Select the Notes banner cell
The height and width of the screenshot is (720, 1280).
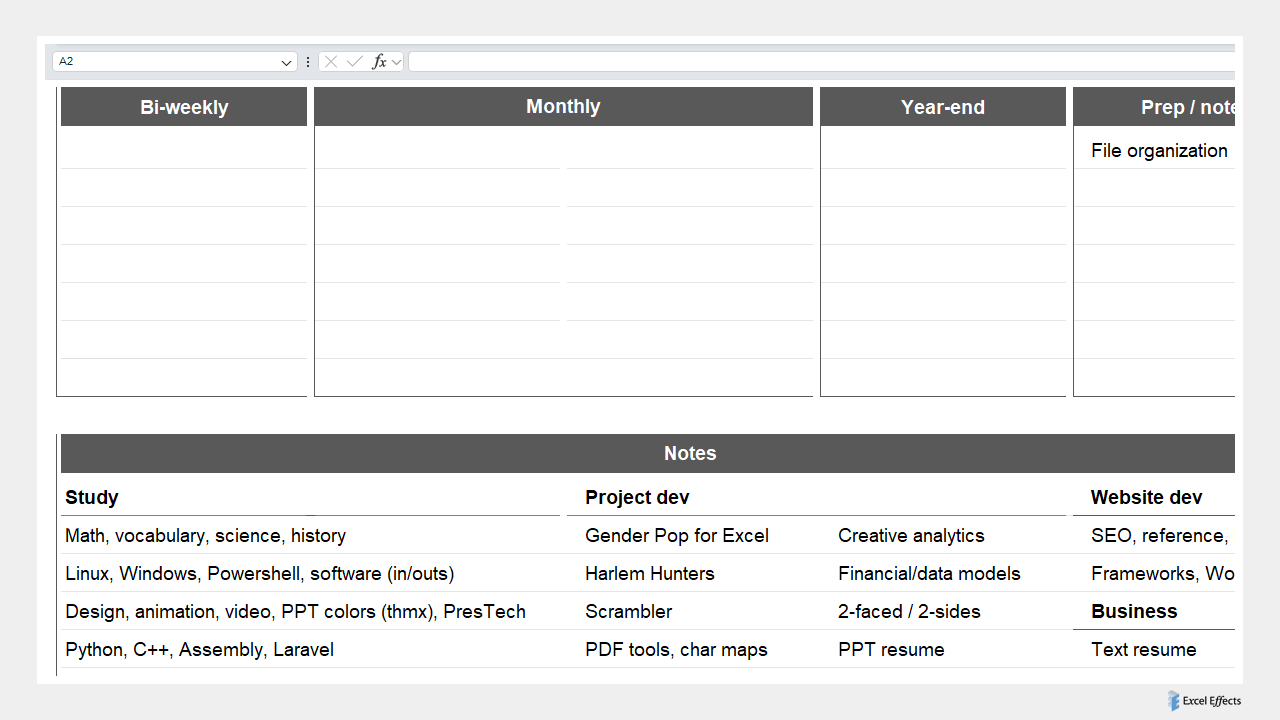690,453
